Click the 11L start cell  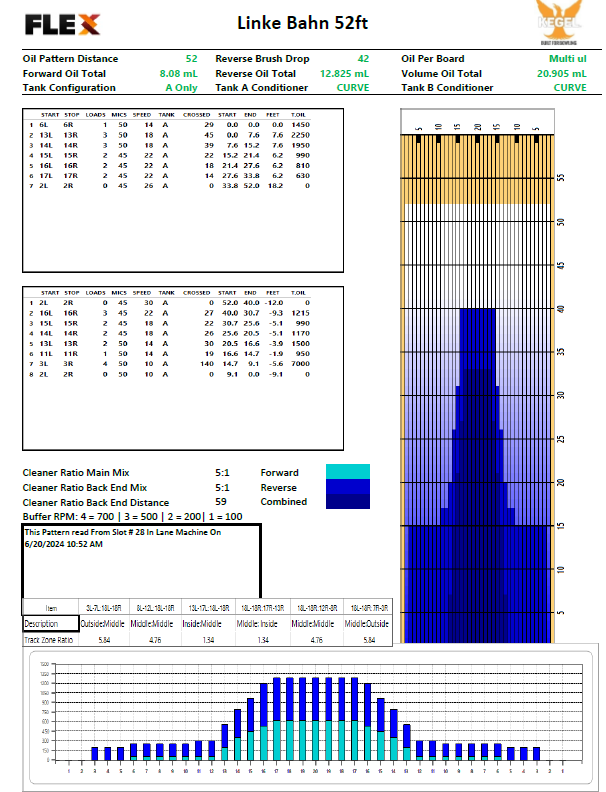point(45,354)
